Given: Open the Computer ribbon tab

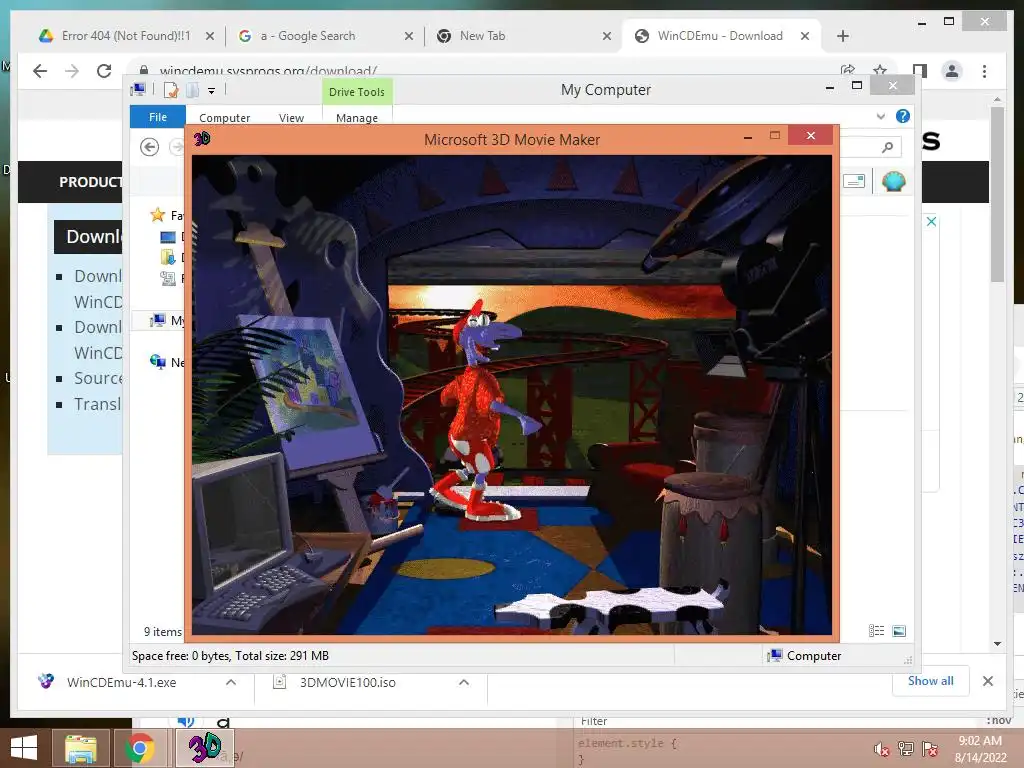Looking at the screenshot, I should (224, 118).
